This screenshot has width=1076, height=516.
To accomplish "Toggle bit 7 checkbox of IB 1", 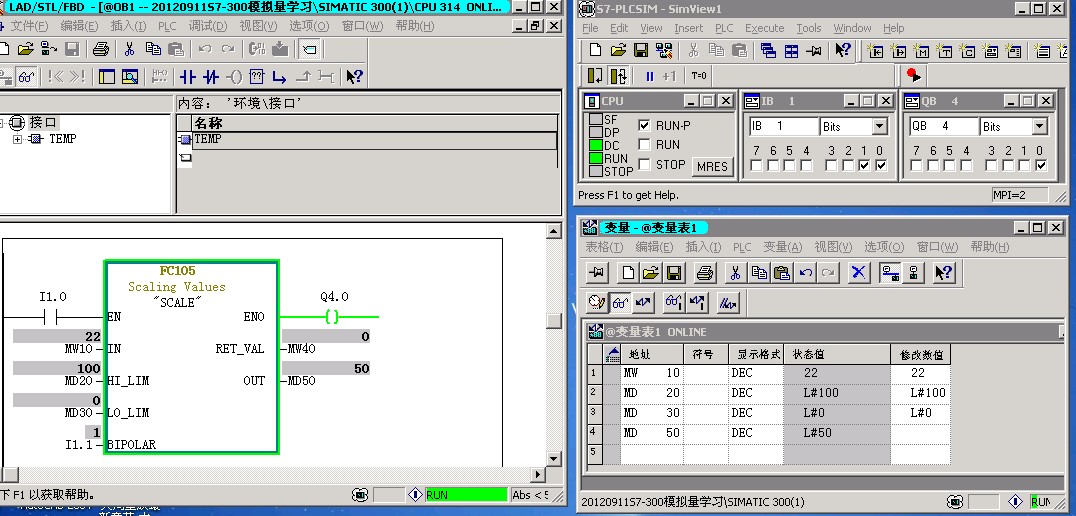I will click(x=757, y=166).
